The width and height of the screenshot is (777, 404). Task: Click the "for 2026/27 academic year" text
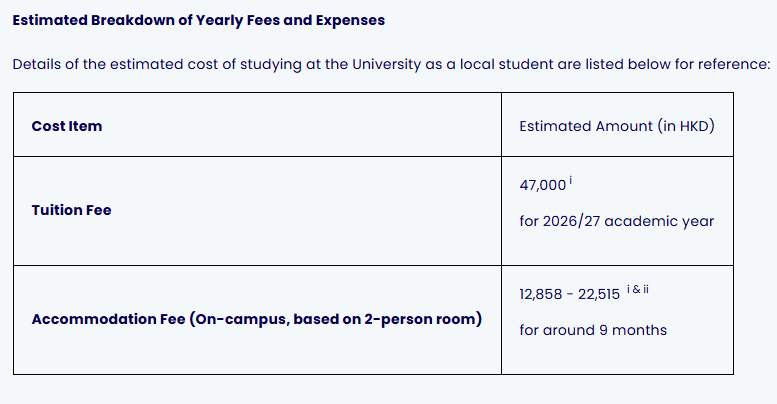click(x=616, y=221)
